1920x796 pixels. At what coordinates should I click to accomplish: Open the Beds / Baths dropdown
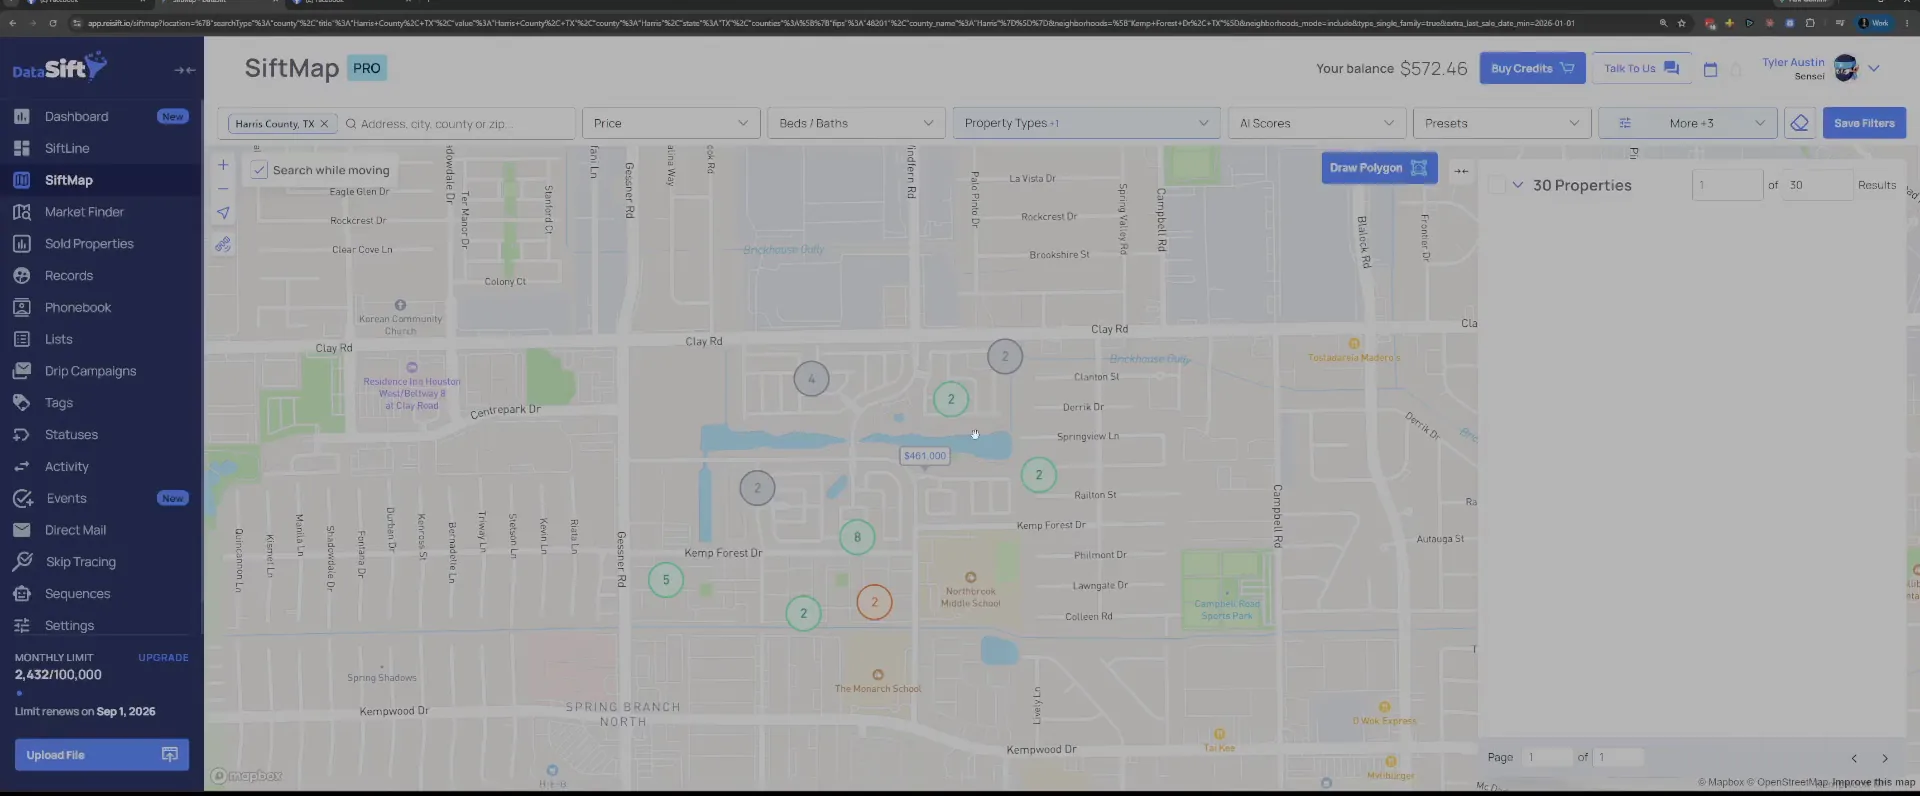[856, 123]
